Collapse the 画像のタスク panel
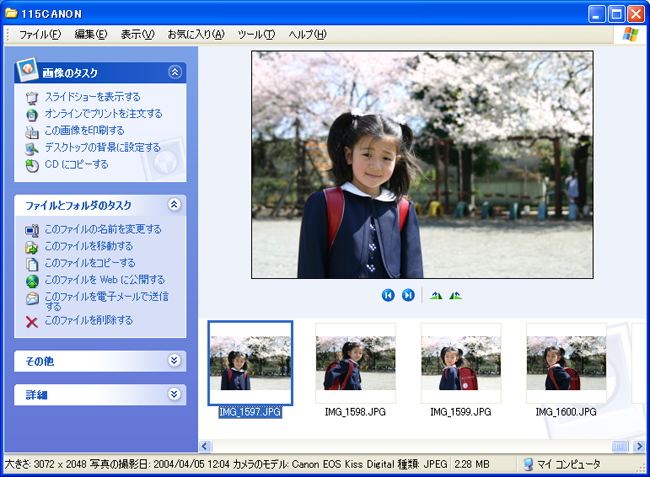Viewport: 650px width, 477px height. 175,72
